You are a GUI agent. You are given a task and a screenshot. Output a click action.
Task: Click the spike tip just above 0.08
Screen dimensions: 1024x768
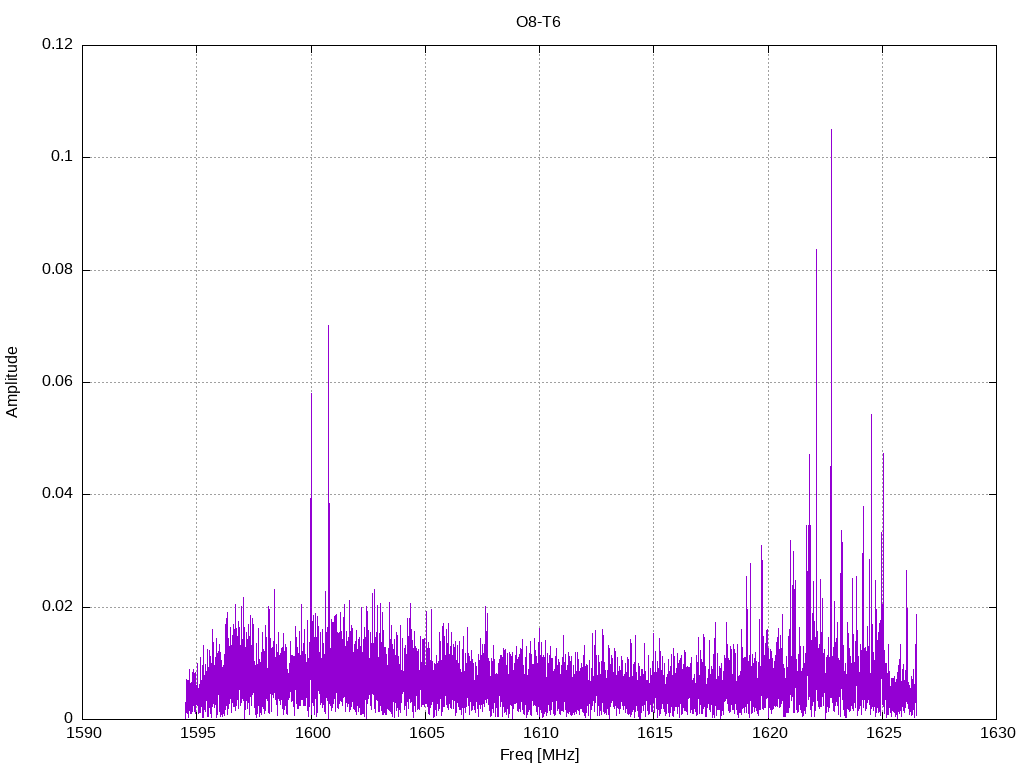click(816, 250)
